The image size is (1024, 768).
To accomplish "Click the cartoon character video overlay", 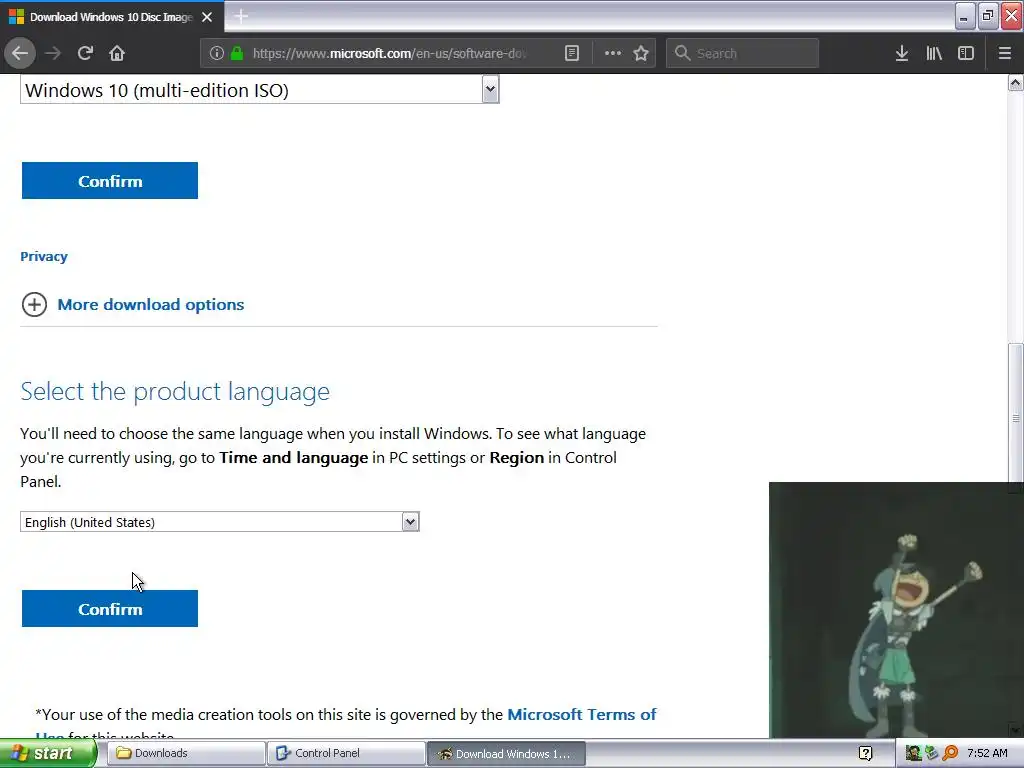I will (x=896, y=610).
